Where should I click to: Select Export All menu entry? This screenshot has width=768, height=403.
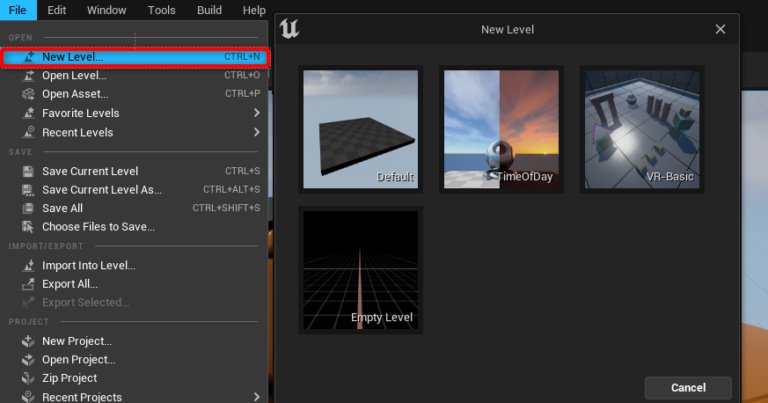point(70,284)
